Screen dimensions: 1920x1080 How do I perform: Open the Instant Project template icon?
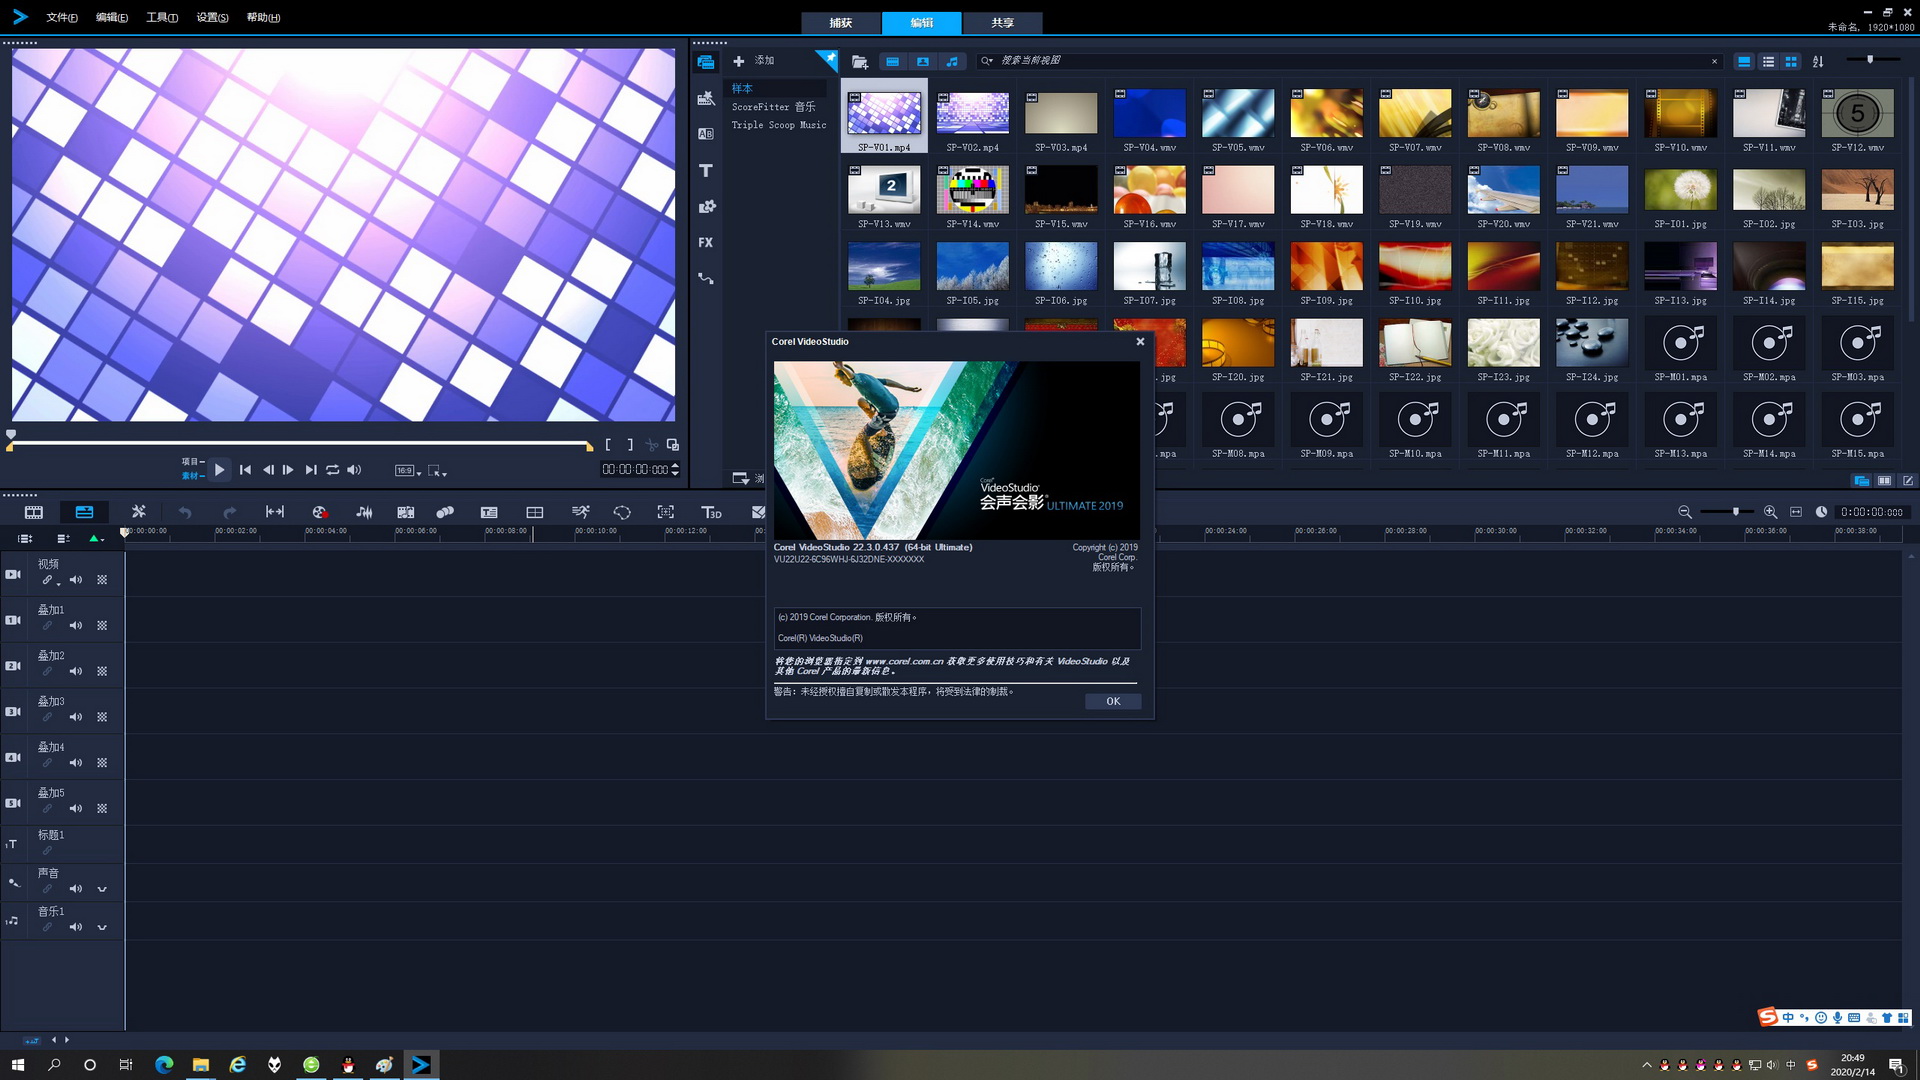(706, 98)
